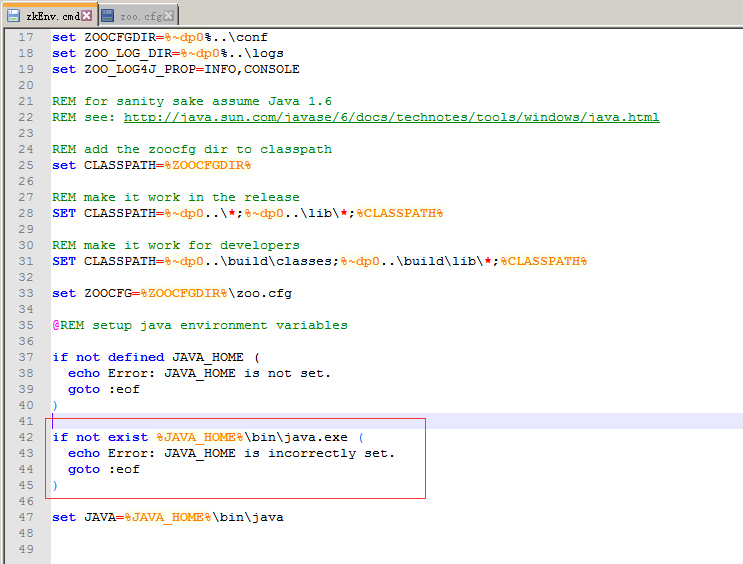Click the save icon on zoo.cfg tab
This screenshot has height=564, width=743.
[108, 16]
